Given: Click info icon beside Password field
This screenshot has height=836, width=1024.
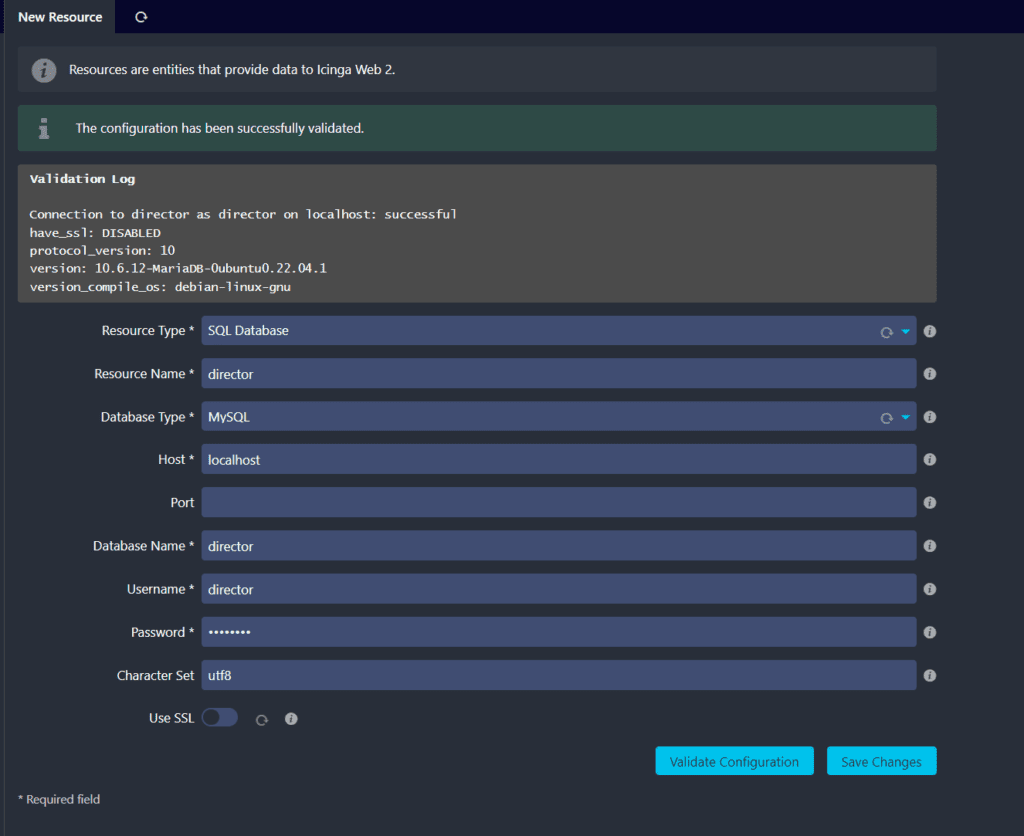Looking at the screenshot, I should tap(929, 632).
